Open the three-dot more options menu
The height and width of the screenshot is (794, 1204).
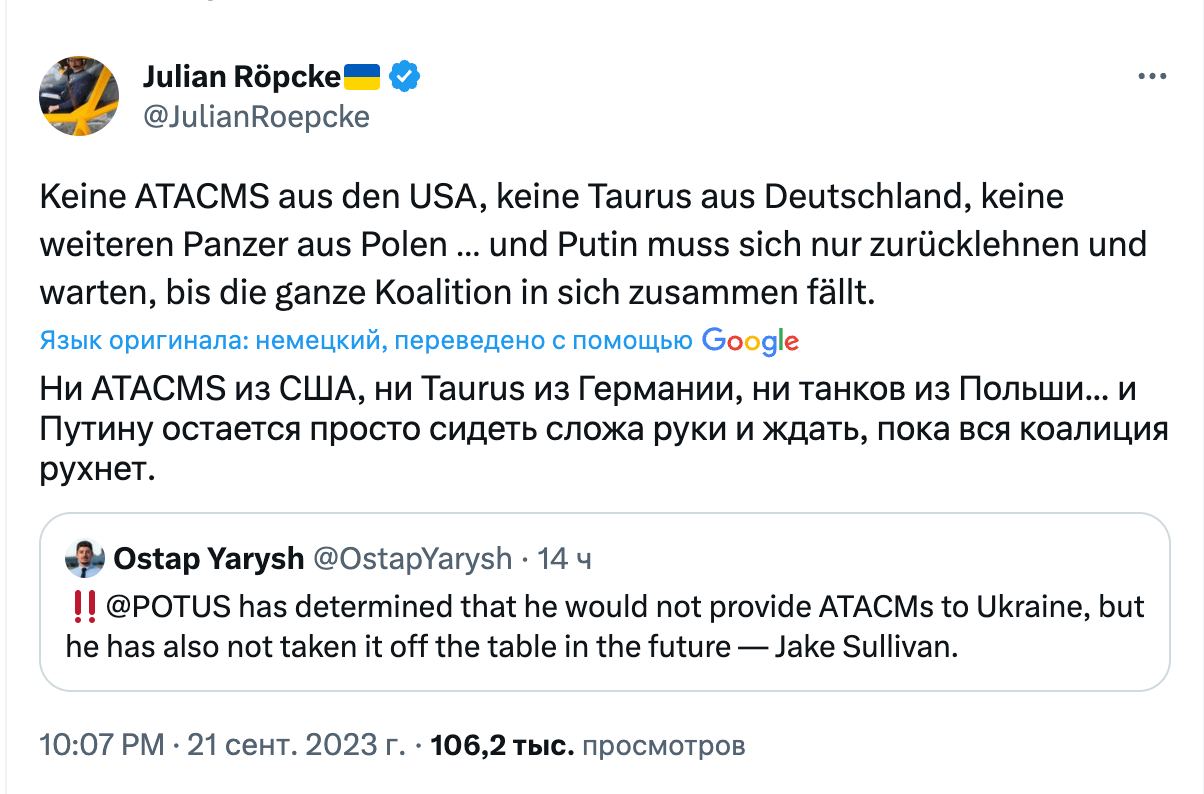[x=1153, y=77]
